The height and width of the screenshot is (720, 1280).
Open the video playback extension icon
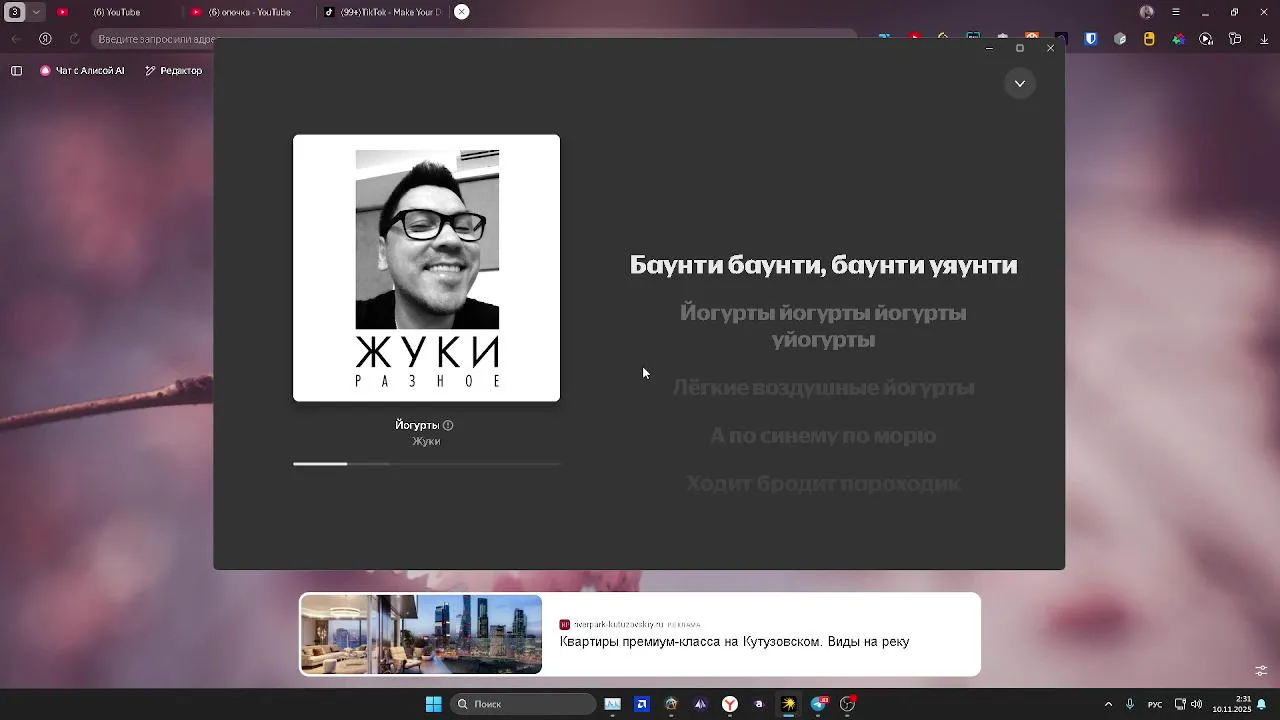point(1206,39)
